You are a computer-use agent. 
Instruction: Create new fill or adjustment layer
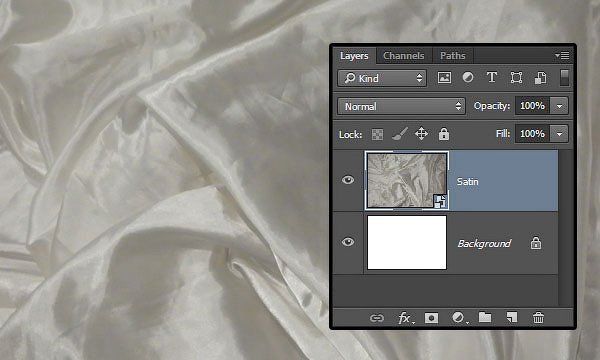coord(459,318)
